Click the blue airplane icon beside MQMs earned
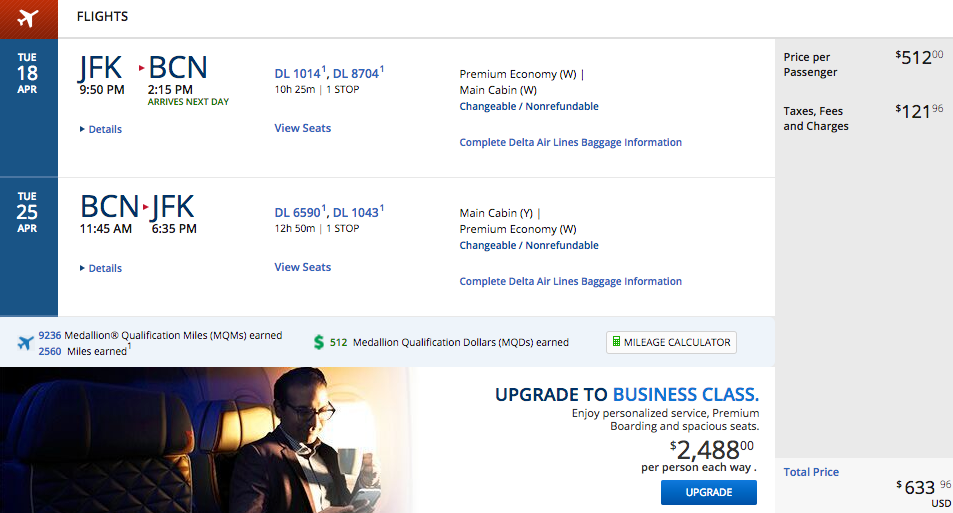Viewport: 953px width, 513px height. pyautogui.click(x=26, y=343)
